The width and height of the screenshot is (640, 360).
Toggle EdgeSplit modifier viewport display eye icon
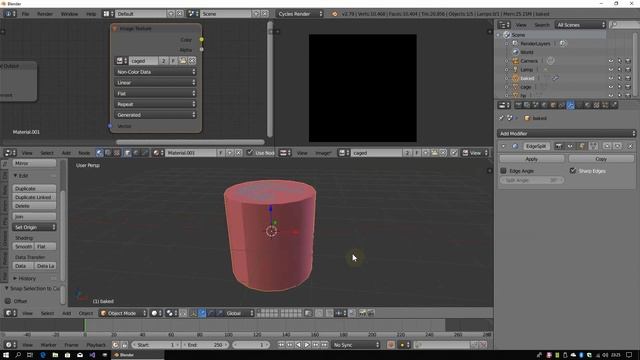pyautogui.click(x=570, y=146)
